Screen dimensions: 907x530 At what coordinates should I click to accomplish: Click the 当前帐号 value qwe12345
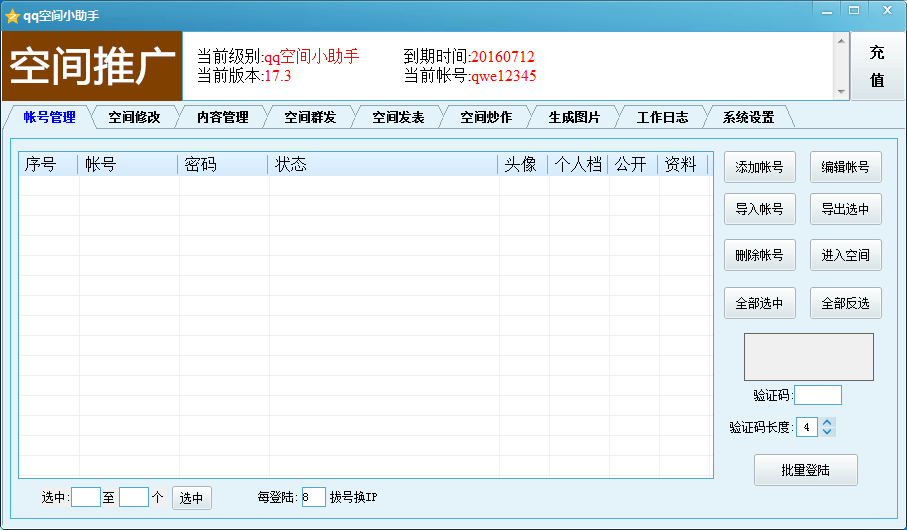click(503, 76)
